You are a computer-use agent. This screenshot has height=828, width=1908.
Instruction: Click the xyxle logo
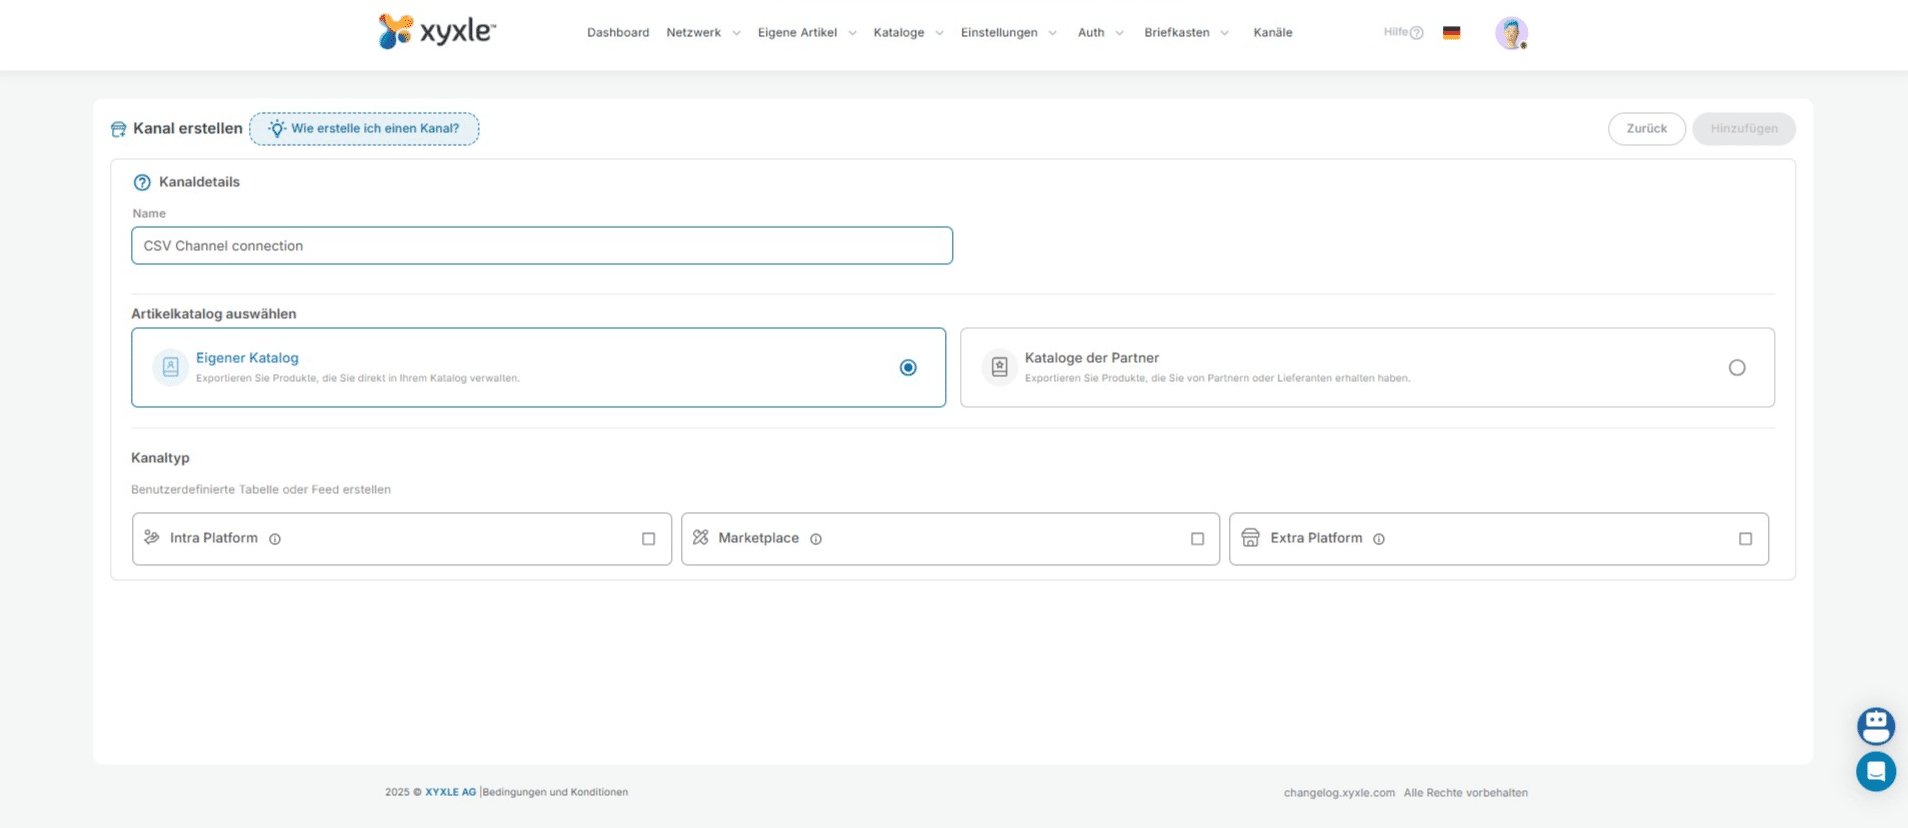437,31
